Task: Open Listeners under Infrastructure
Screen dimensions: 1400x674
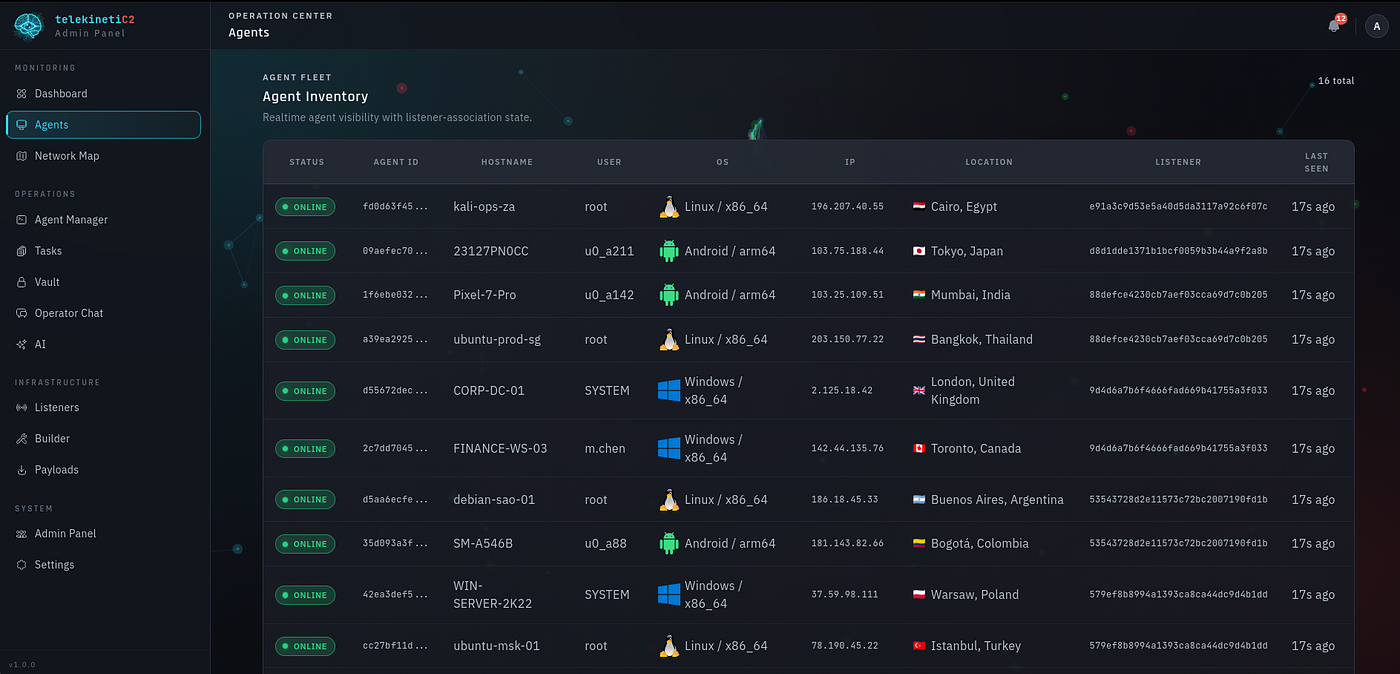Action: pos(105,408)
